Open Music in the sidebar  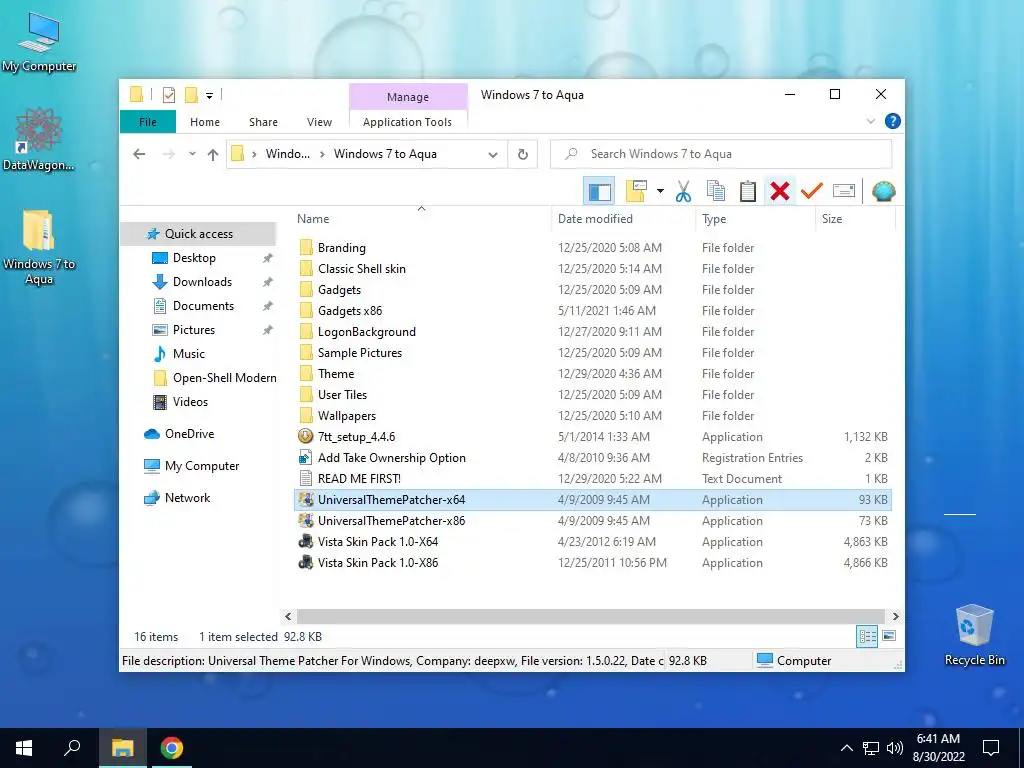point(188,354)
